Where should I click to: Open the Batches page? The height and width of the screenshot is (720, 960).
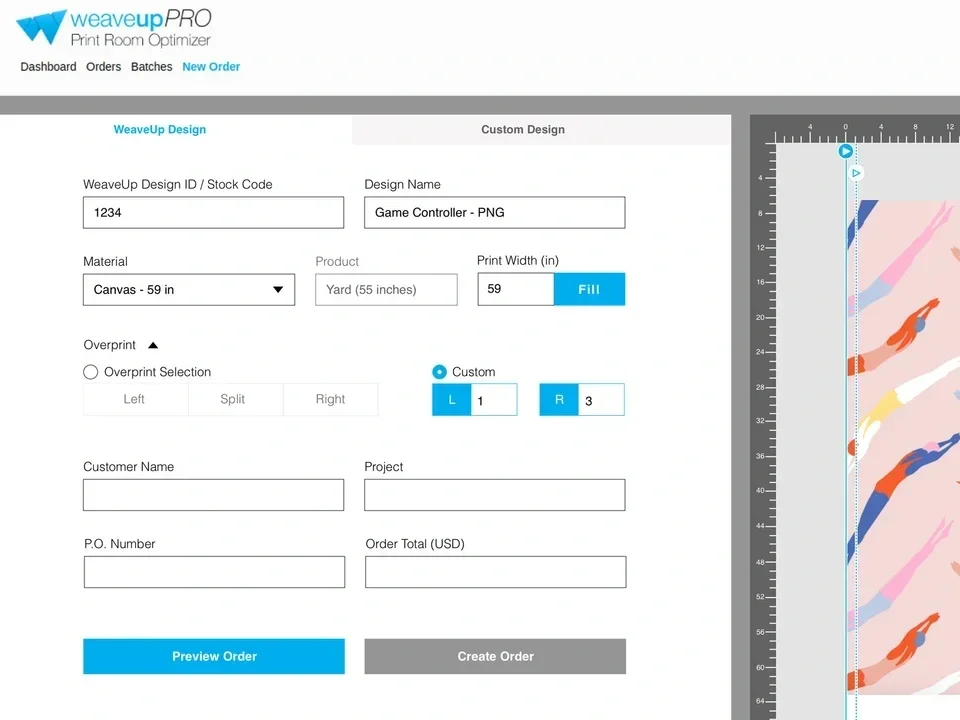click(151, 66)
